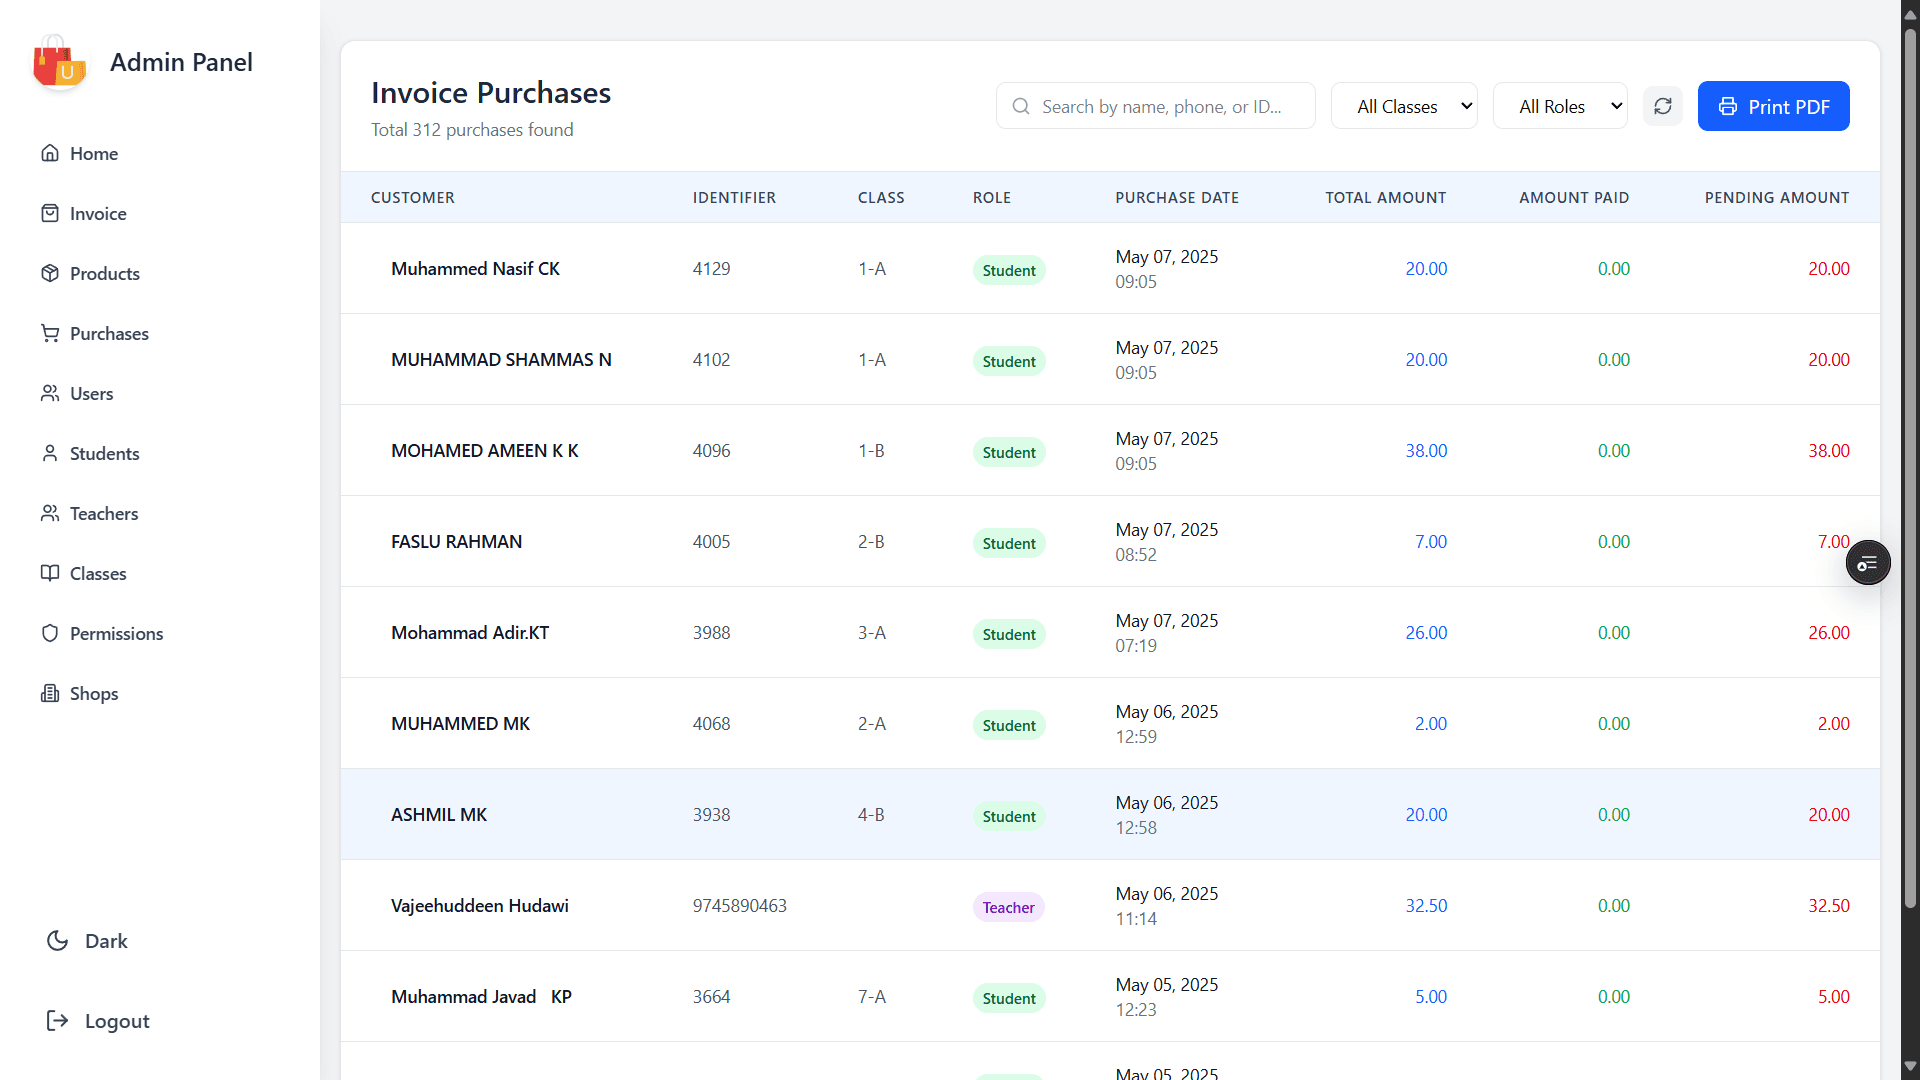Select customer FASLU RAHMAN

tap(457, 541)
